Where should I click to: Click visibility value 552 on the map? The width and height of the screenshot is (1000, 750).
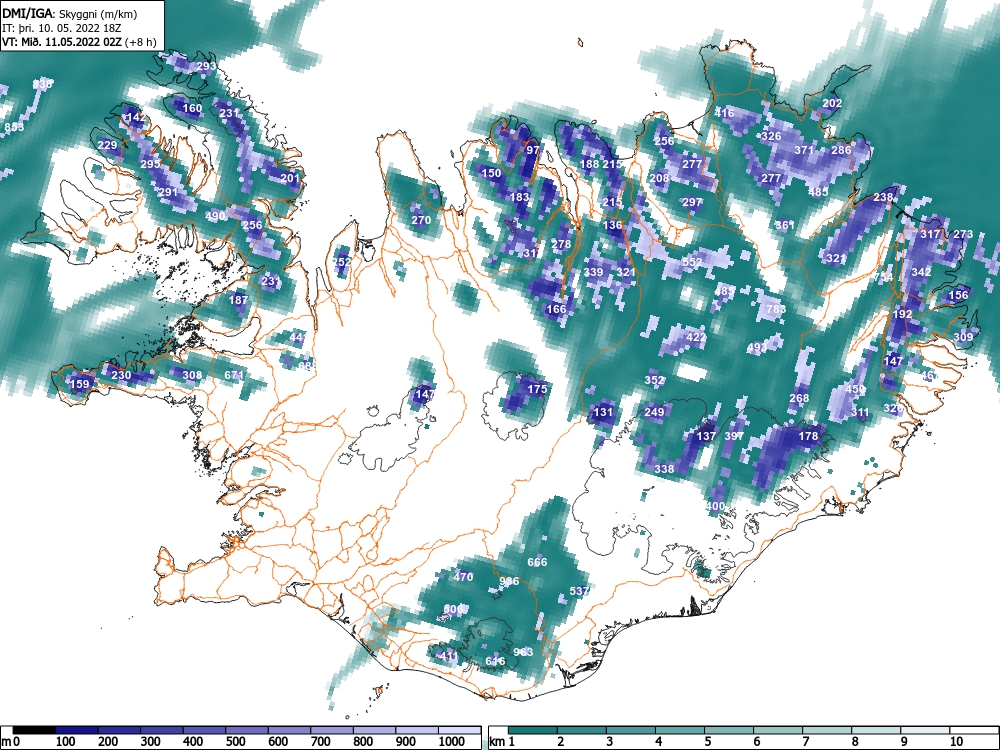coord(692,263)
